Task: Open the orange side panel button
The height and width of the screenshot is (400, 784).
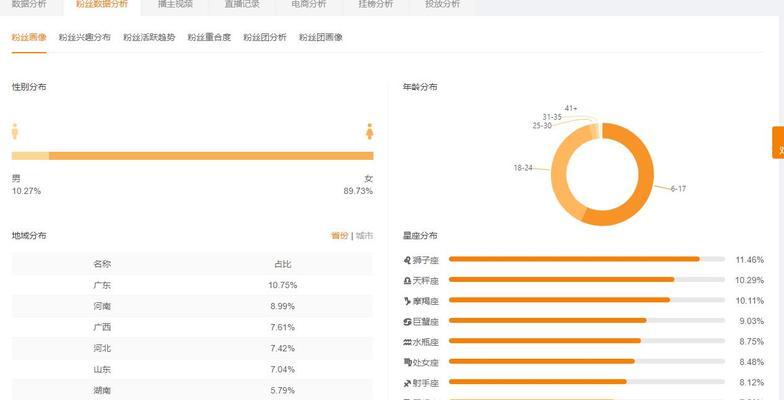Action: point(778,142)
